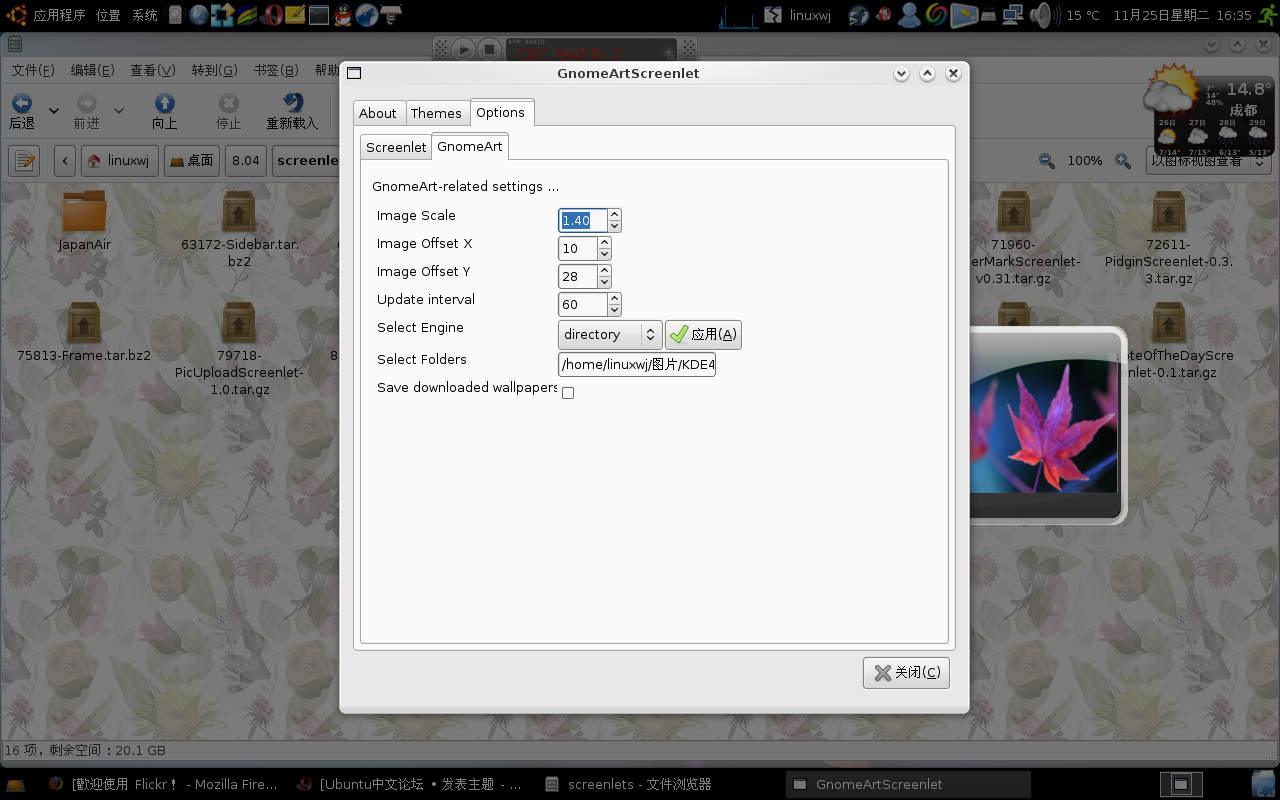Open the 编辑(E) menu in file browser
1280x800 pixels.
tap(92, 70)
